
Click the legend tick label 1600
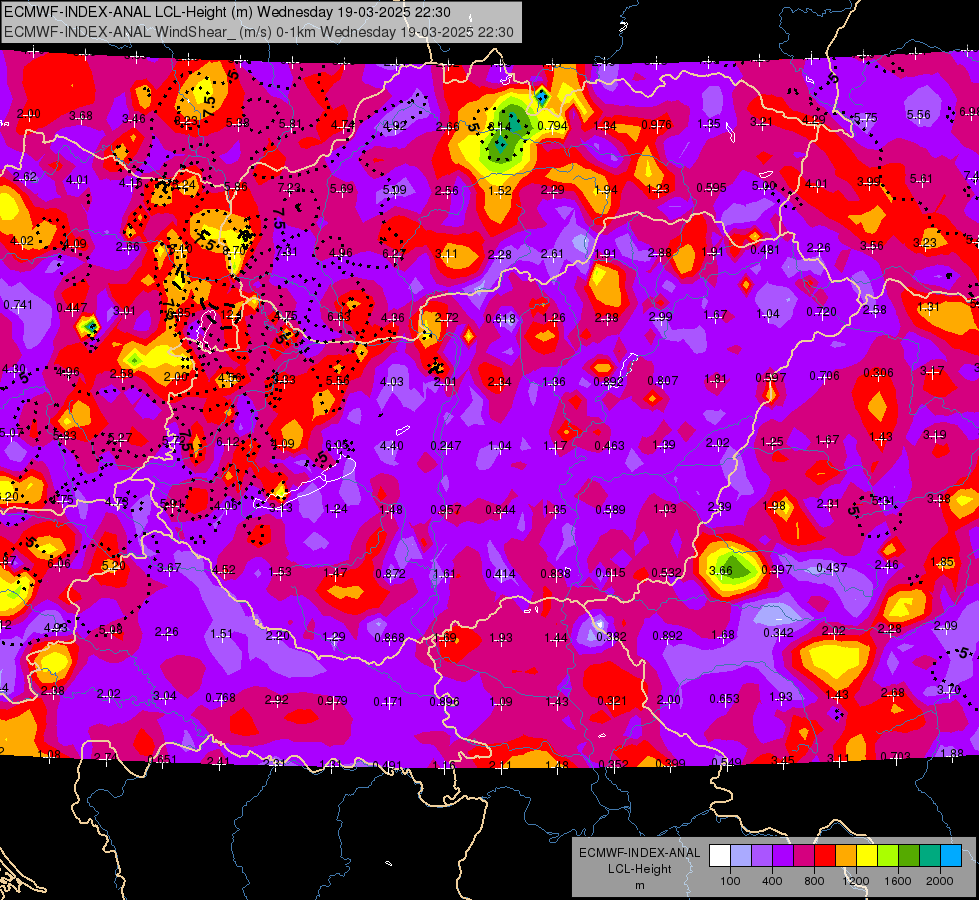pos(898,881)
